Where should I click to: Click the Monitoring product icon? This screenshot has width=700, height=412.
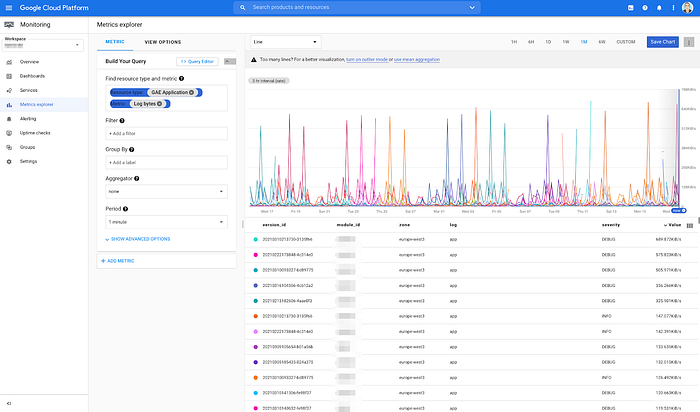9,25
